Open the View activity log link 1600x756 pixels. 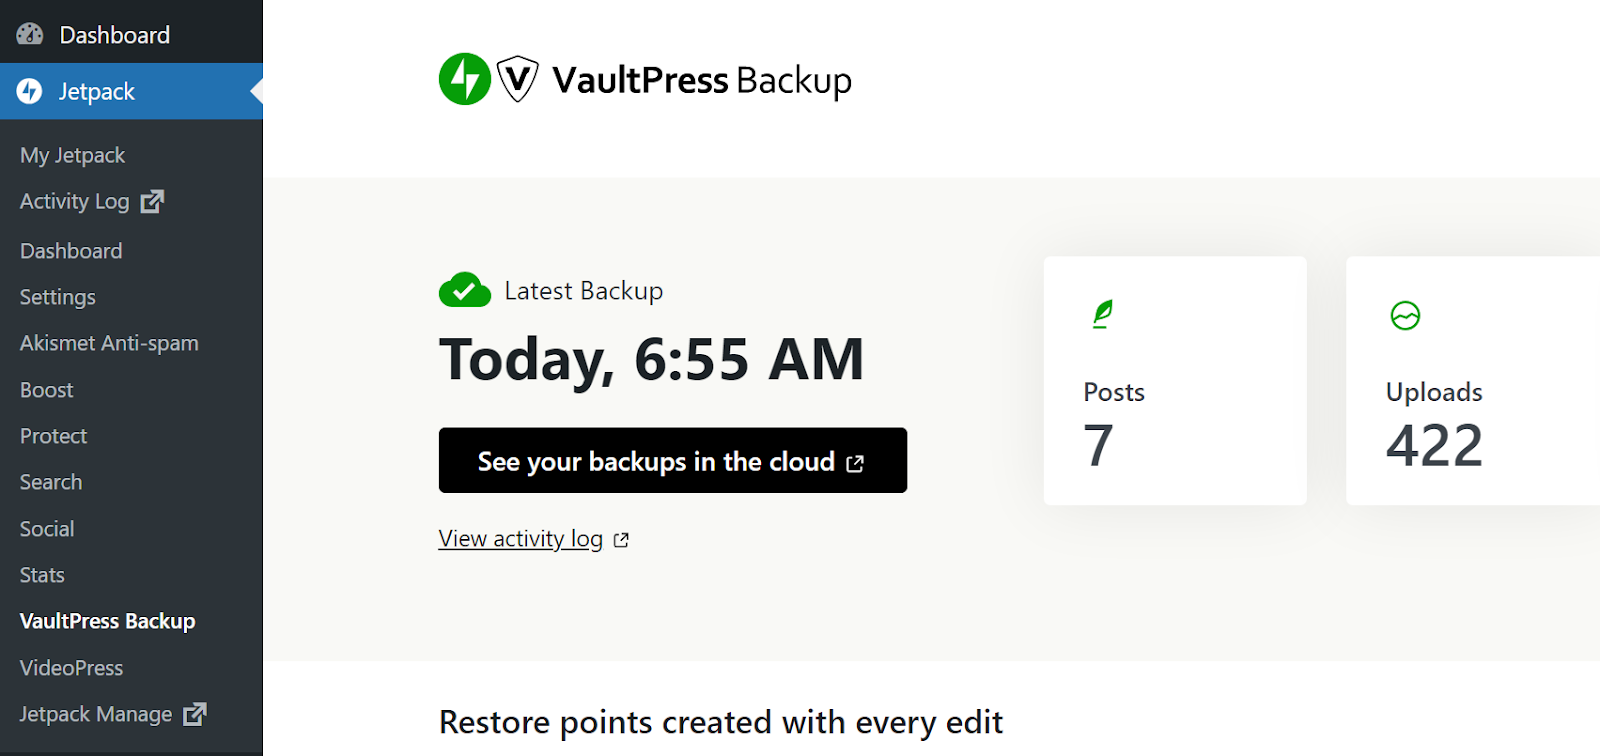tap(520, 538)
